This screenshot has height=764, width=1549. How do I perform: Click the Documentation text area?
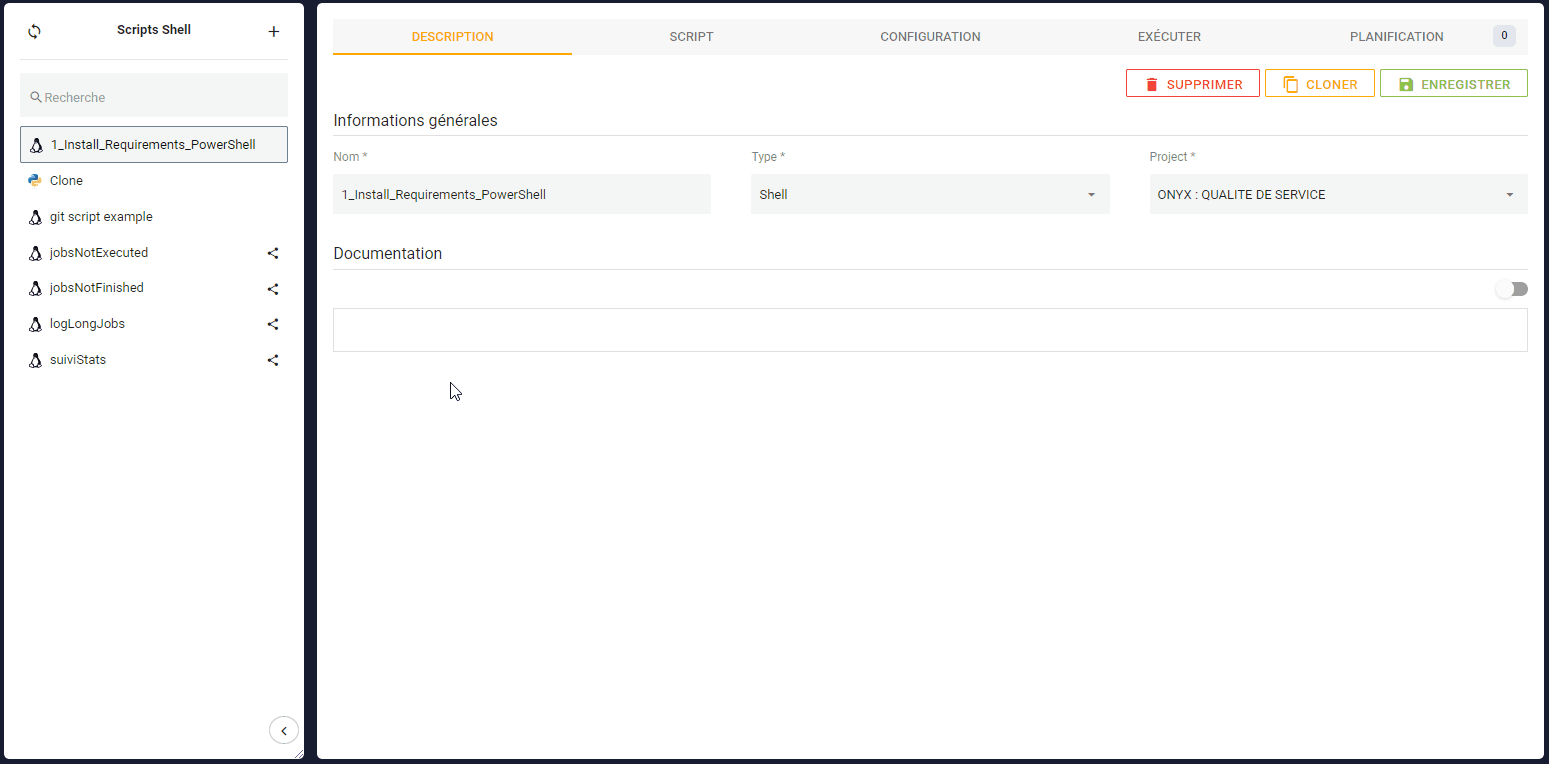tap(930, 330)
